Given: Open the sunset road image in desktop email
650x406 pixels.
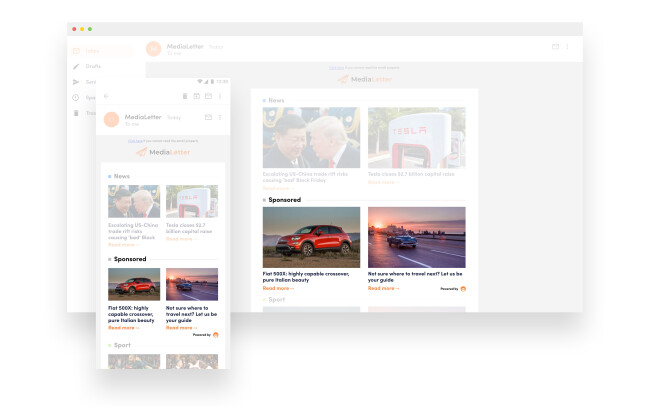Looking at the screenshot, I should point(416,237).
